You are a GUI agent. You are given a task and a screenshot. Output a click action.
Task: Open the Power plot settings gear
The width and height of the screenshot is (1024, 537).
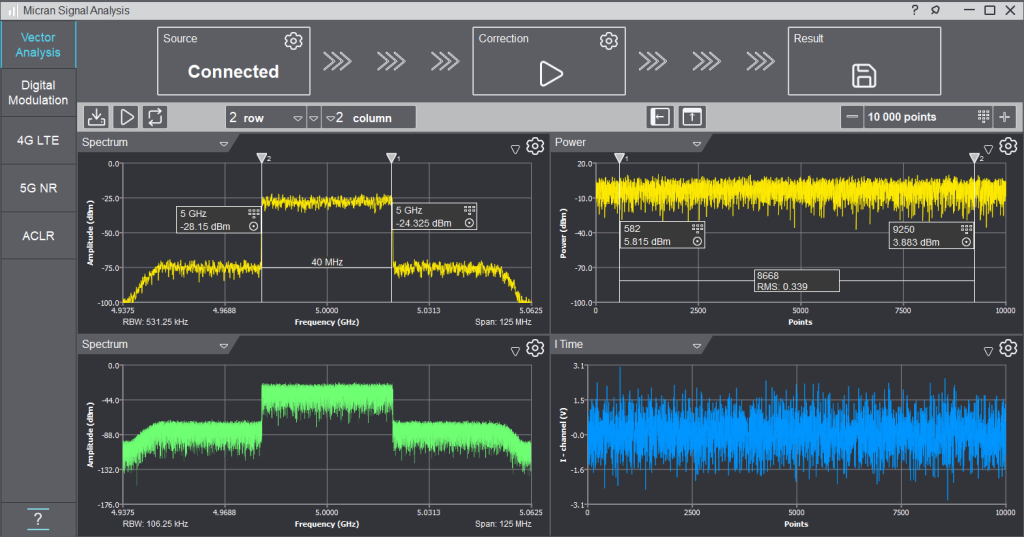(1008, 147)
